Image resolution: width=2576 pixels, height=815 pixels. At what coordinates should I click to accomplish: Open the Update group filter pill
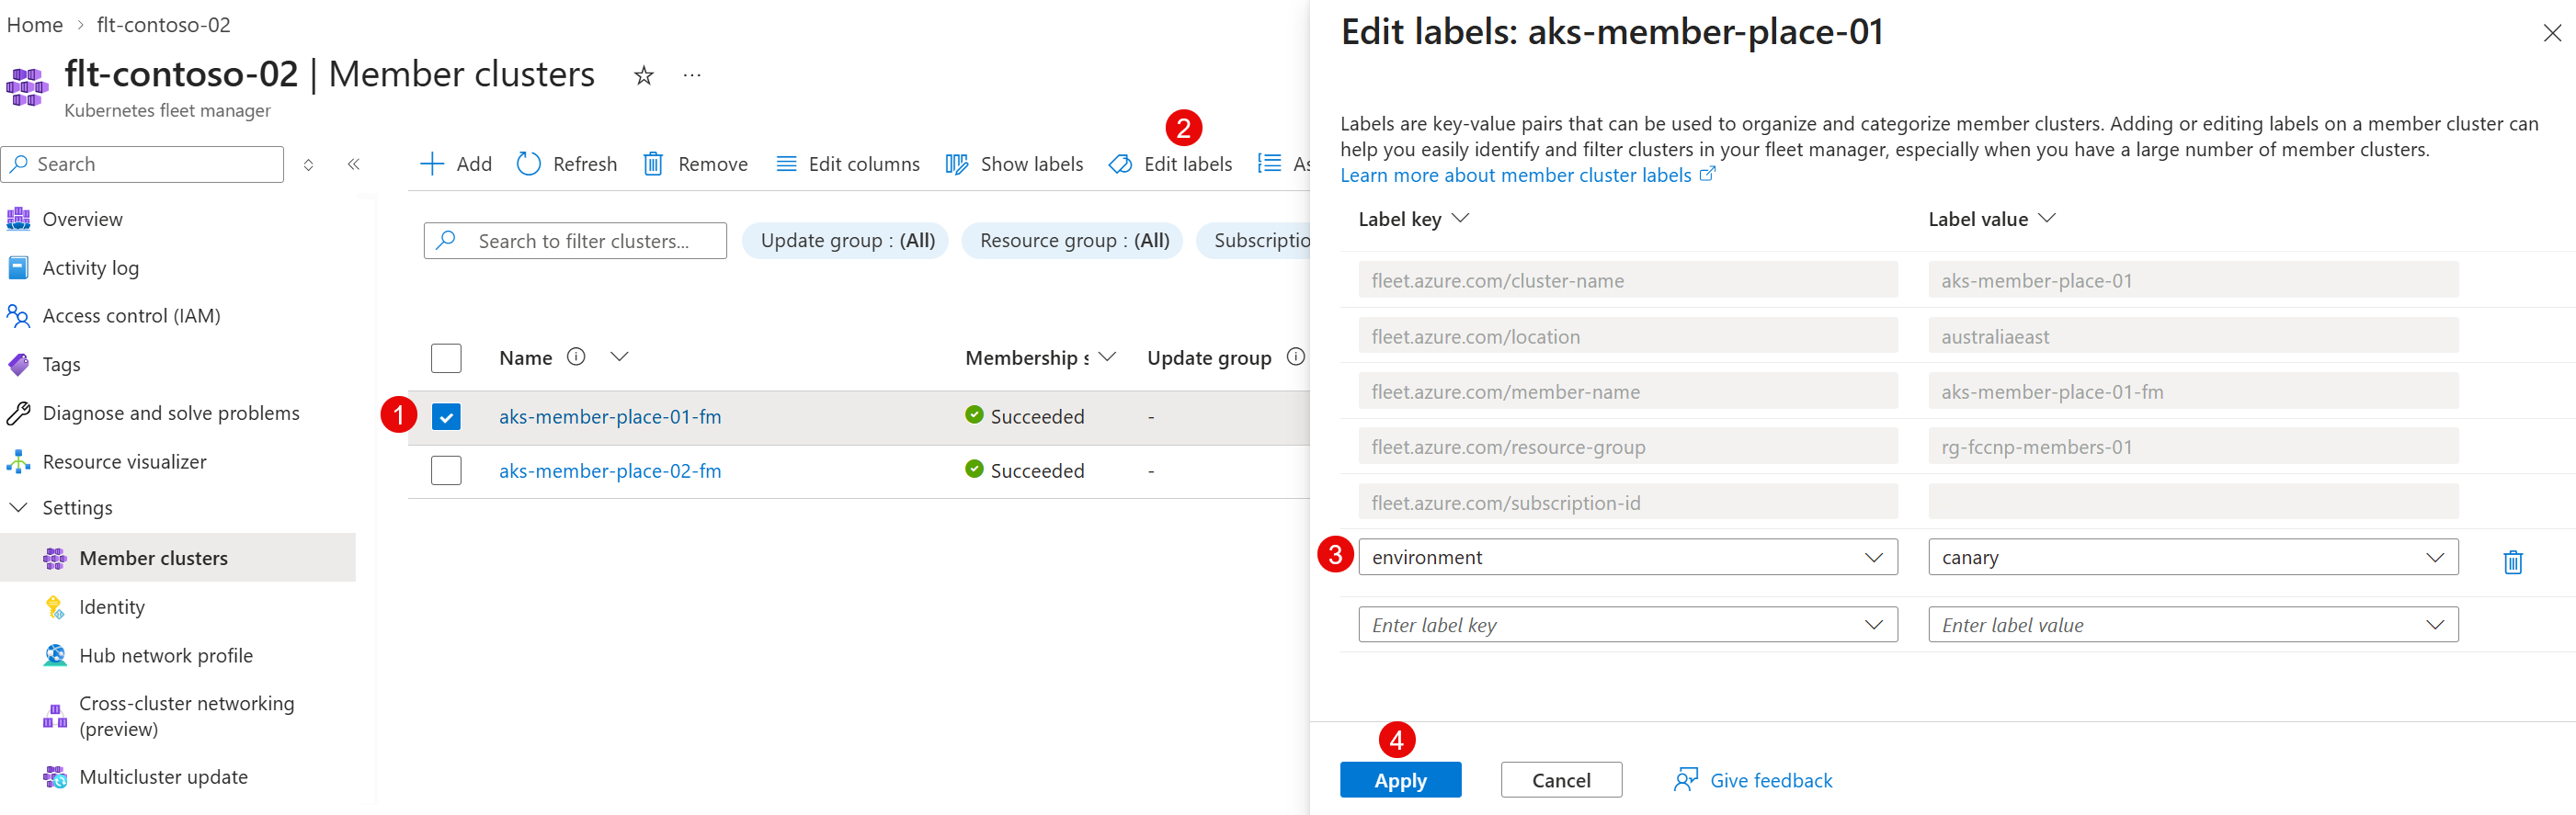846,241
